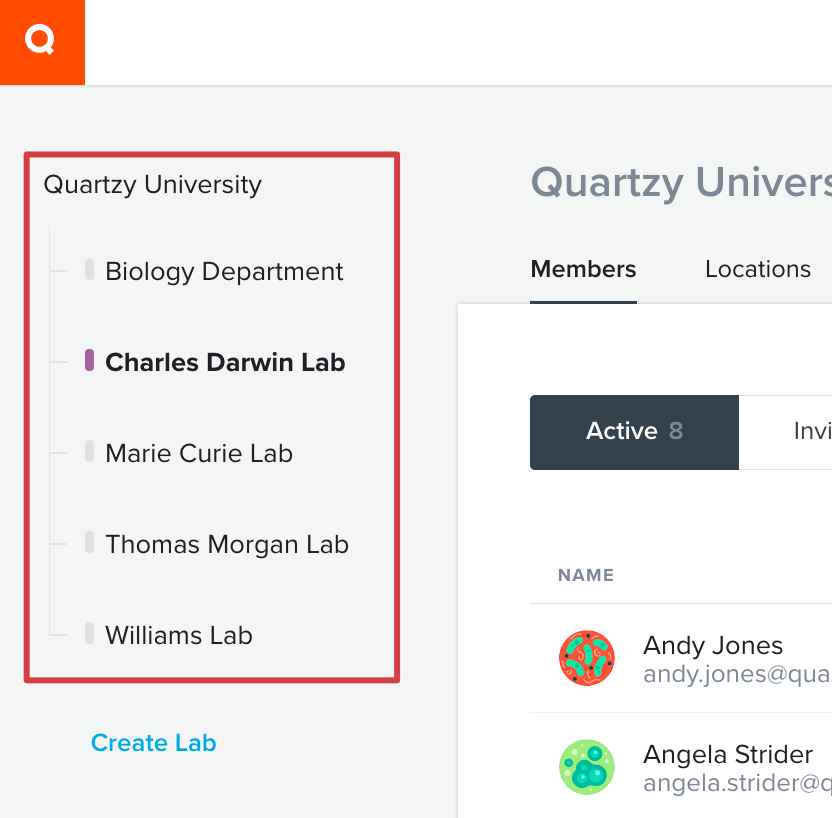Switch to the Marie Curie Lab
Screen dimensions: 832x818
click(x=199, y=454)
